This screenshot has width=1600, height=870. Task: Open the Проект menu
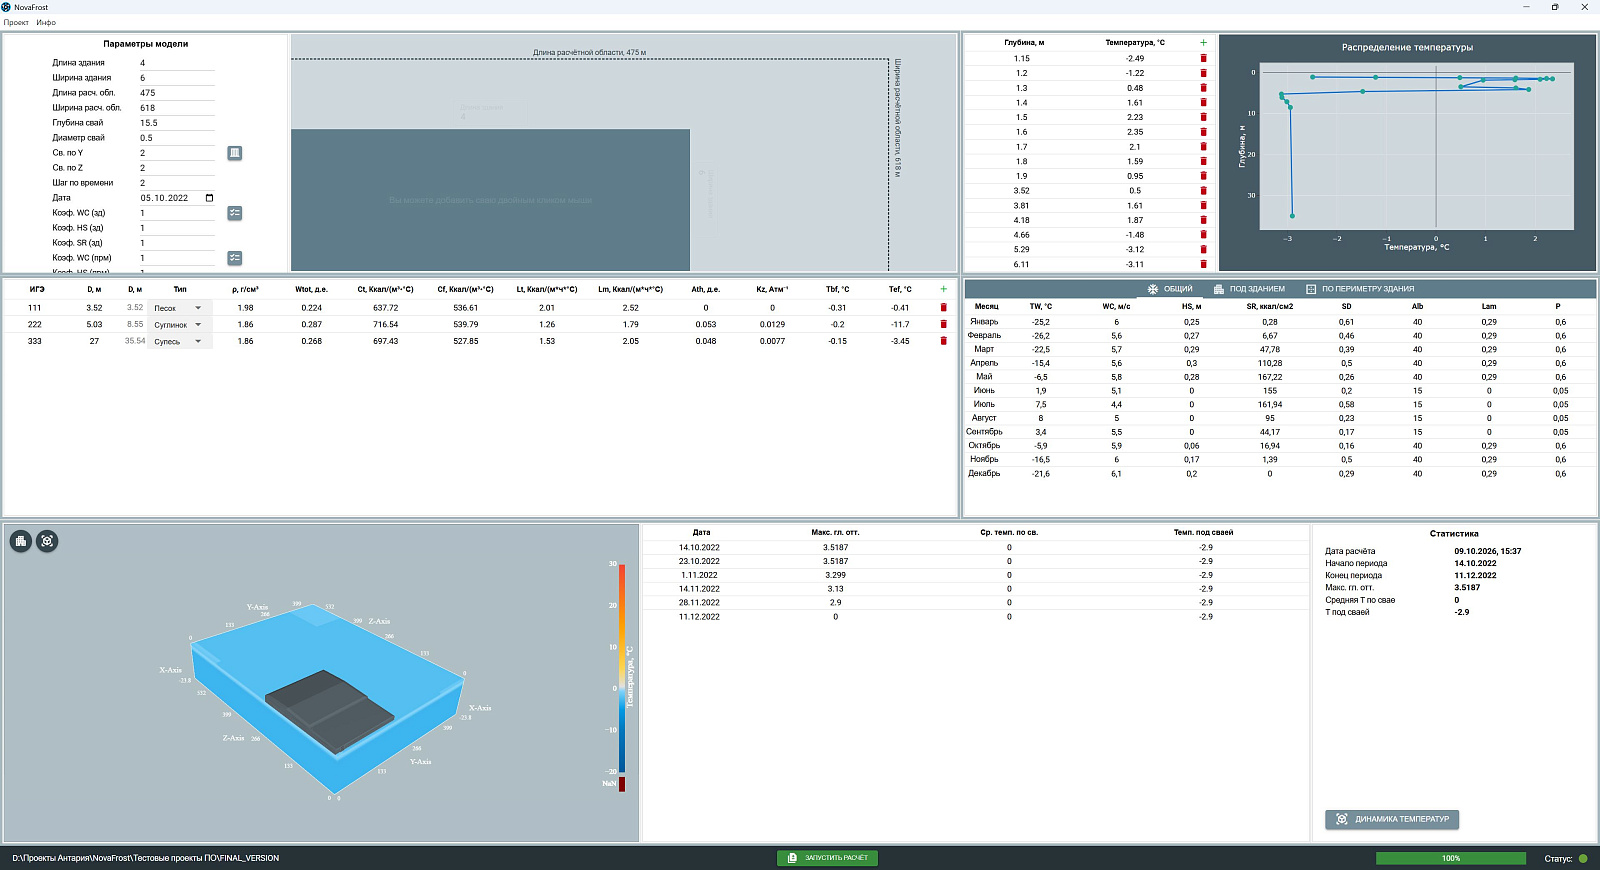(16, 22)
